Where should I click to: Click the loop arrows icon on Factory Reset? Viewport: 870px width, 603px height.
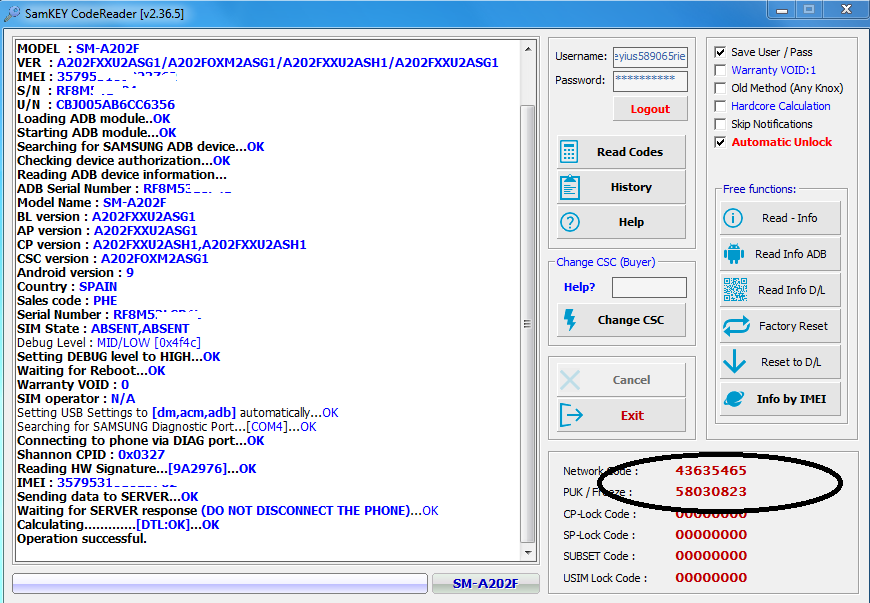(x=736, y=326)
